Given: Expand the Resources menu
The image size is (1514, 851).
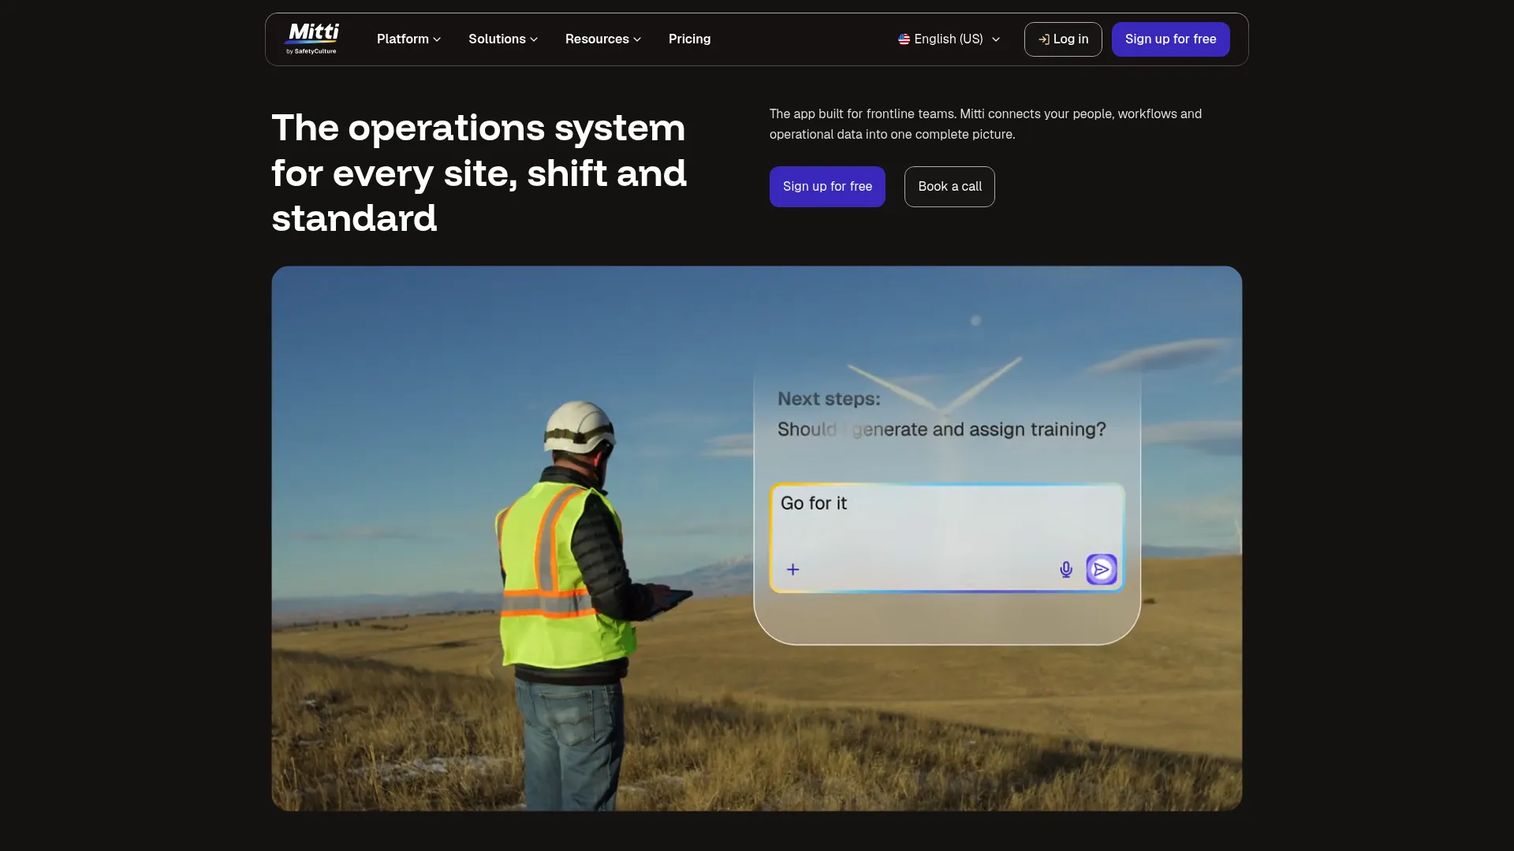Looking at the screenshot, I should tap(603, 39).
